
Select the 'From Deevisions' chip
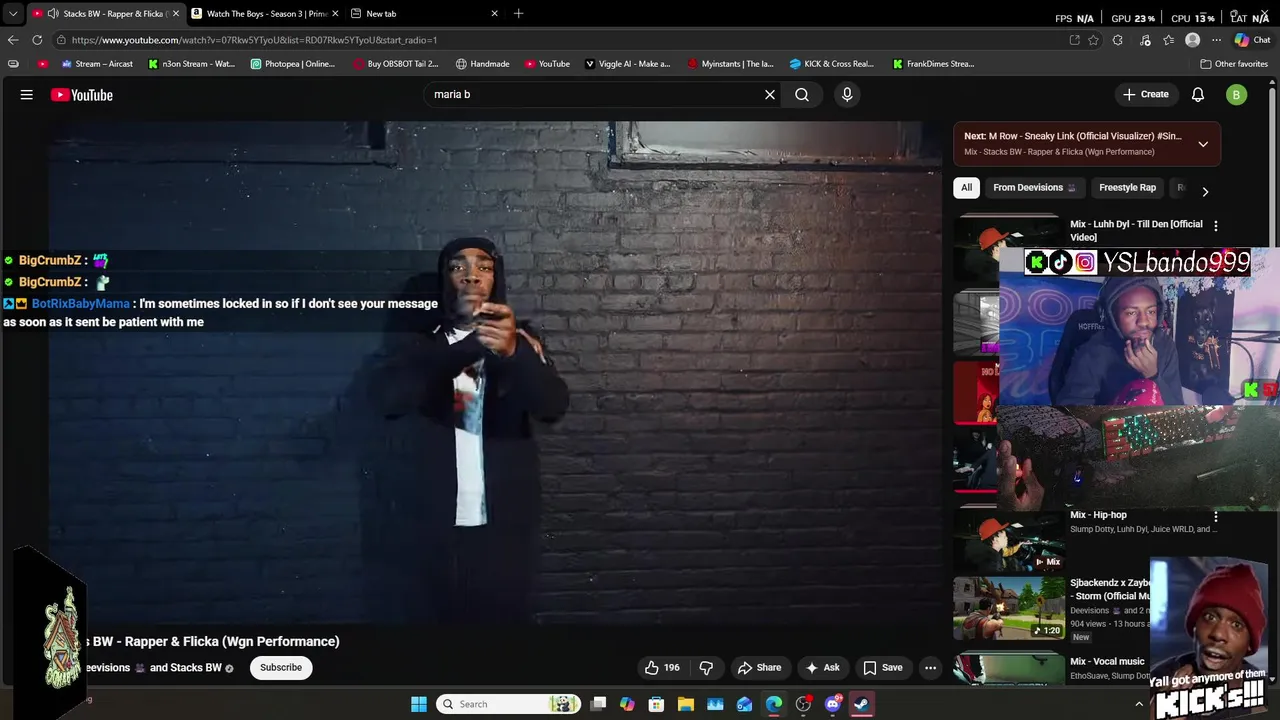(1034, 188)
